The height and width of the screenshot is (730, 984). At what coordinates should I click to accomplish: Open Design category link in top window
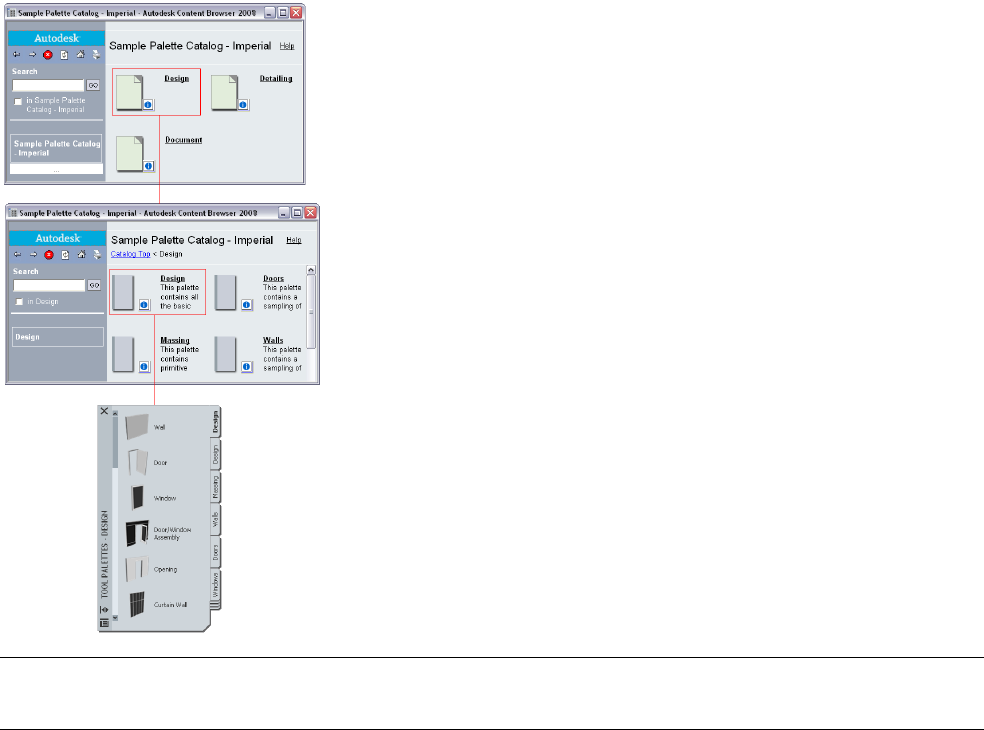176,78
